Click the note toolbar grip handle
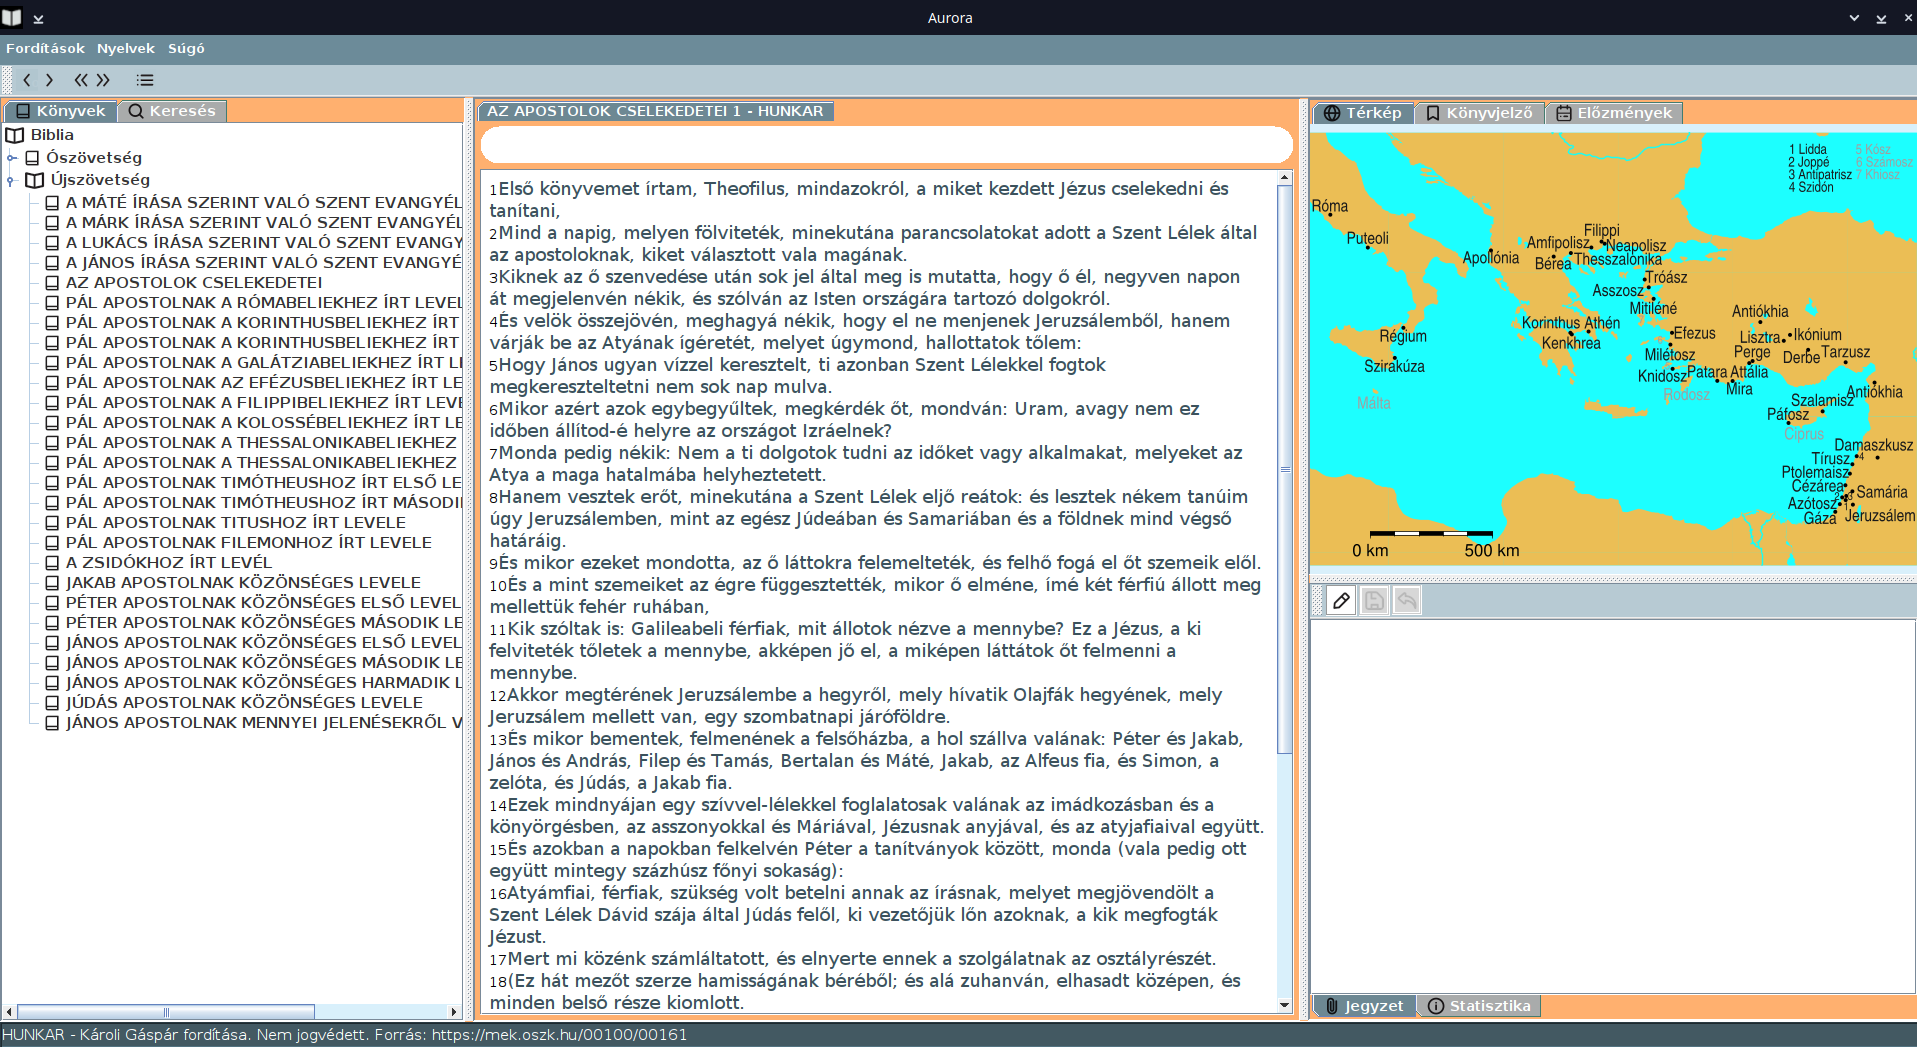This screenshot has width=1917, height=1047. [1317, 600]
